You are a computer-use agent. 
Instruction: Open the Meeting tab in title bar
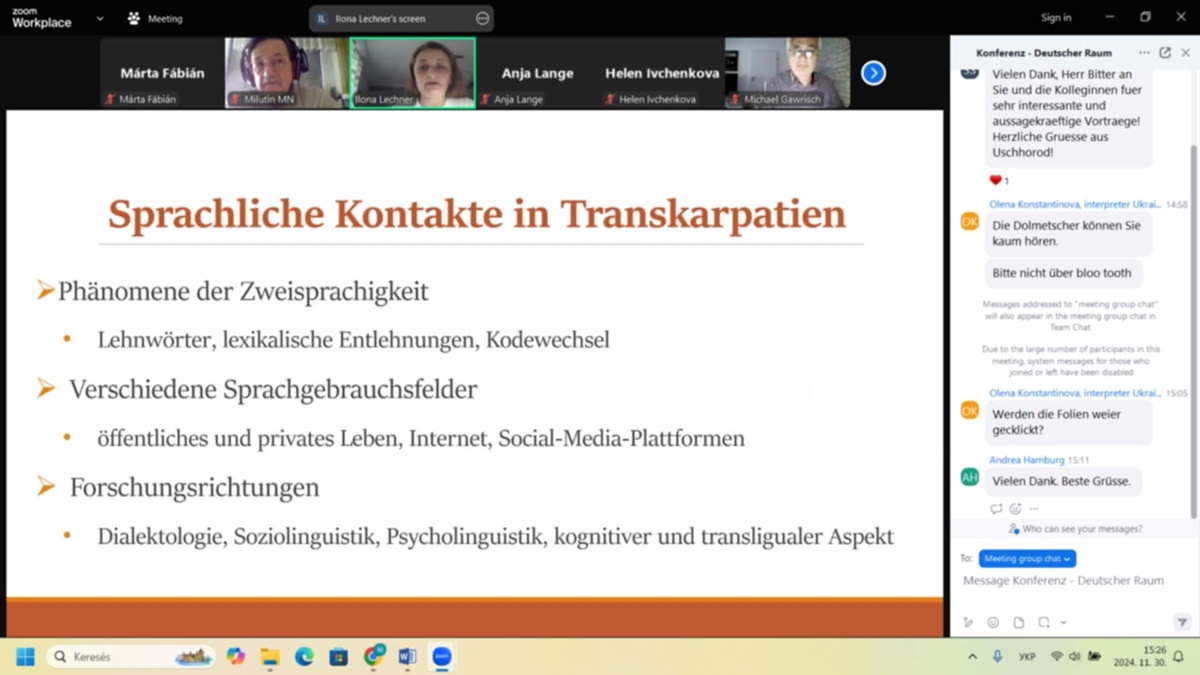click(156, 18)
